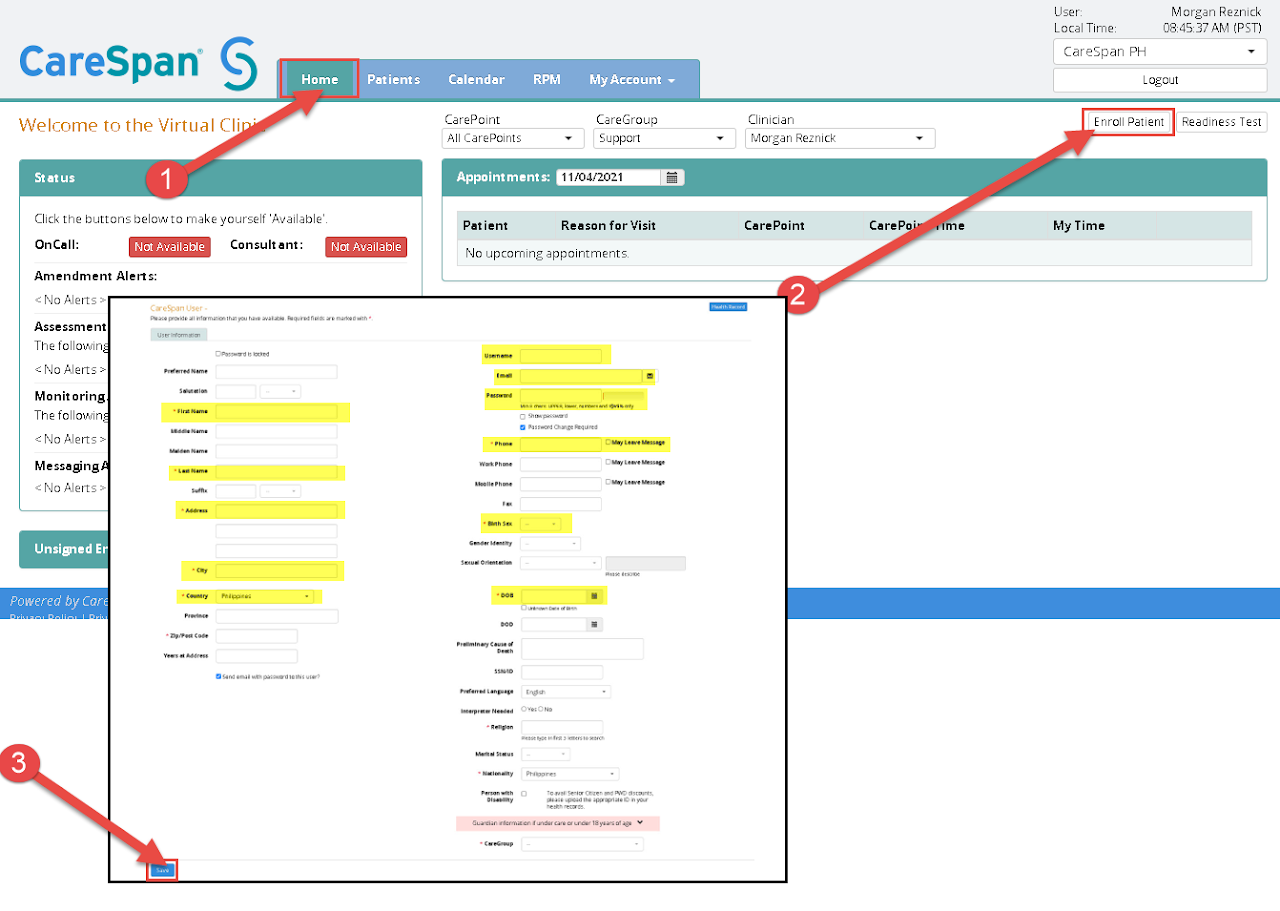
Task: Tick the Unknown date of birth checkbox
Action: click(523, 607)
